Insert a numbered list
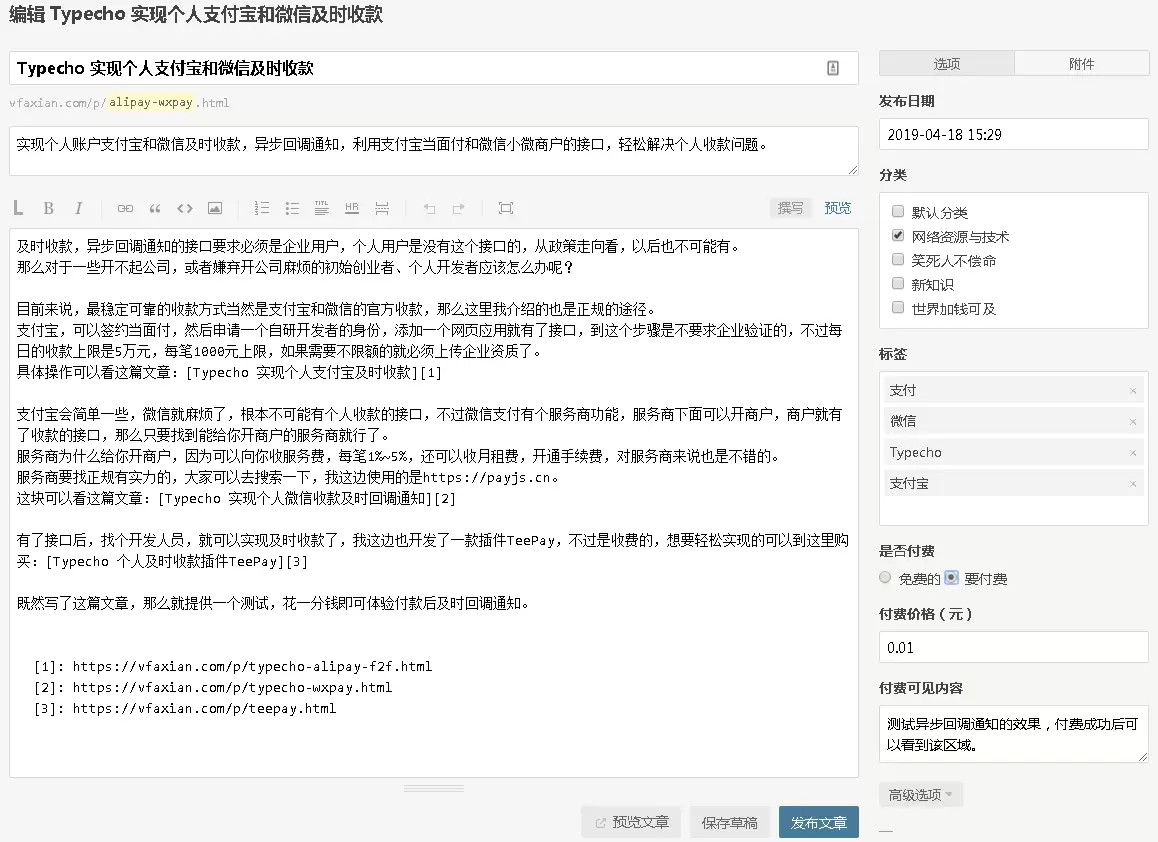Screen dimensions: 1158x842 pyautogui.click(x=262, y=208)
